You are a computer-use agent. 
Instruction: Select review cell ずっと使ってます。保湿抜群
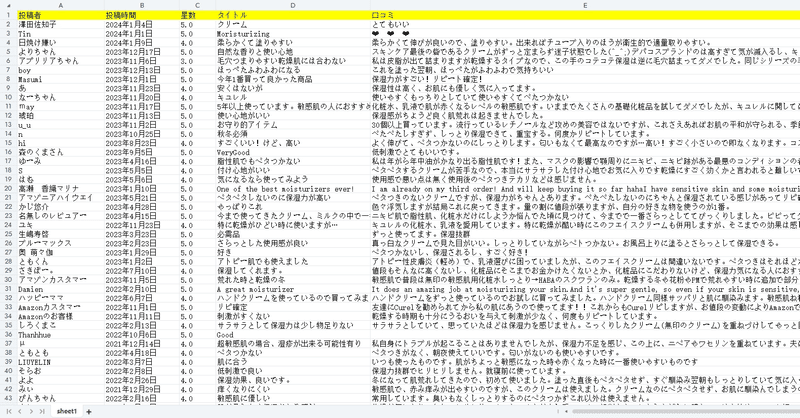[x=585, y=234]
